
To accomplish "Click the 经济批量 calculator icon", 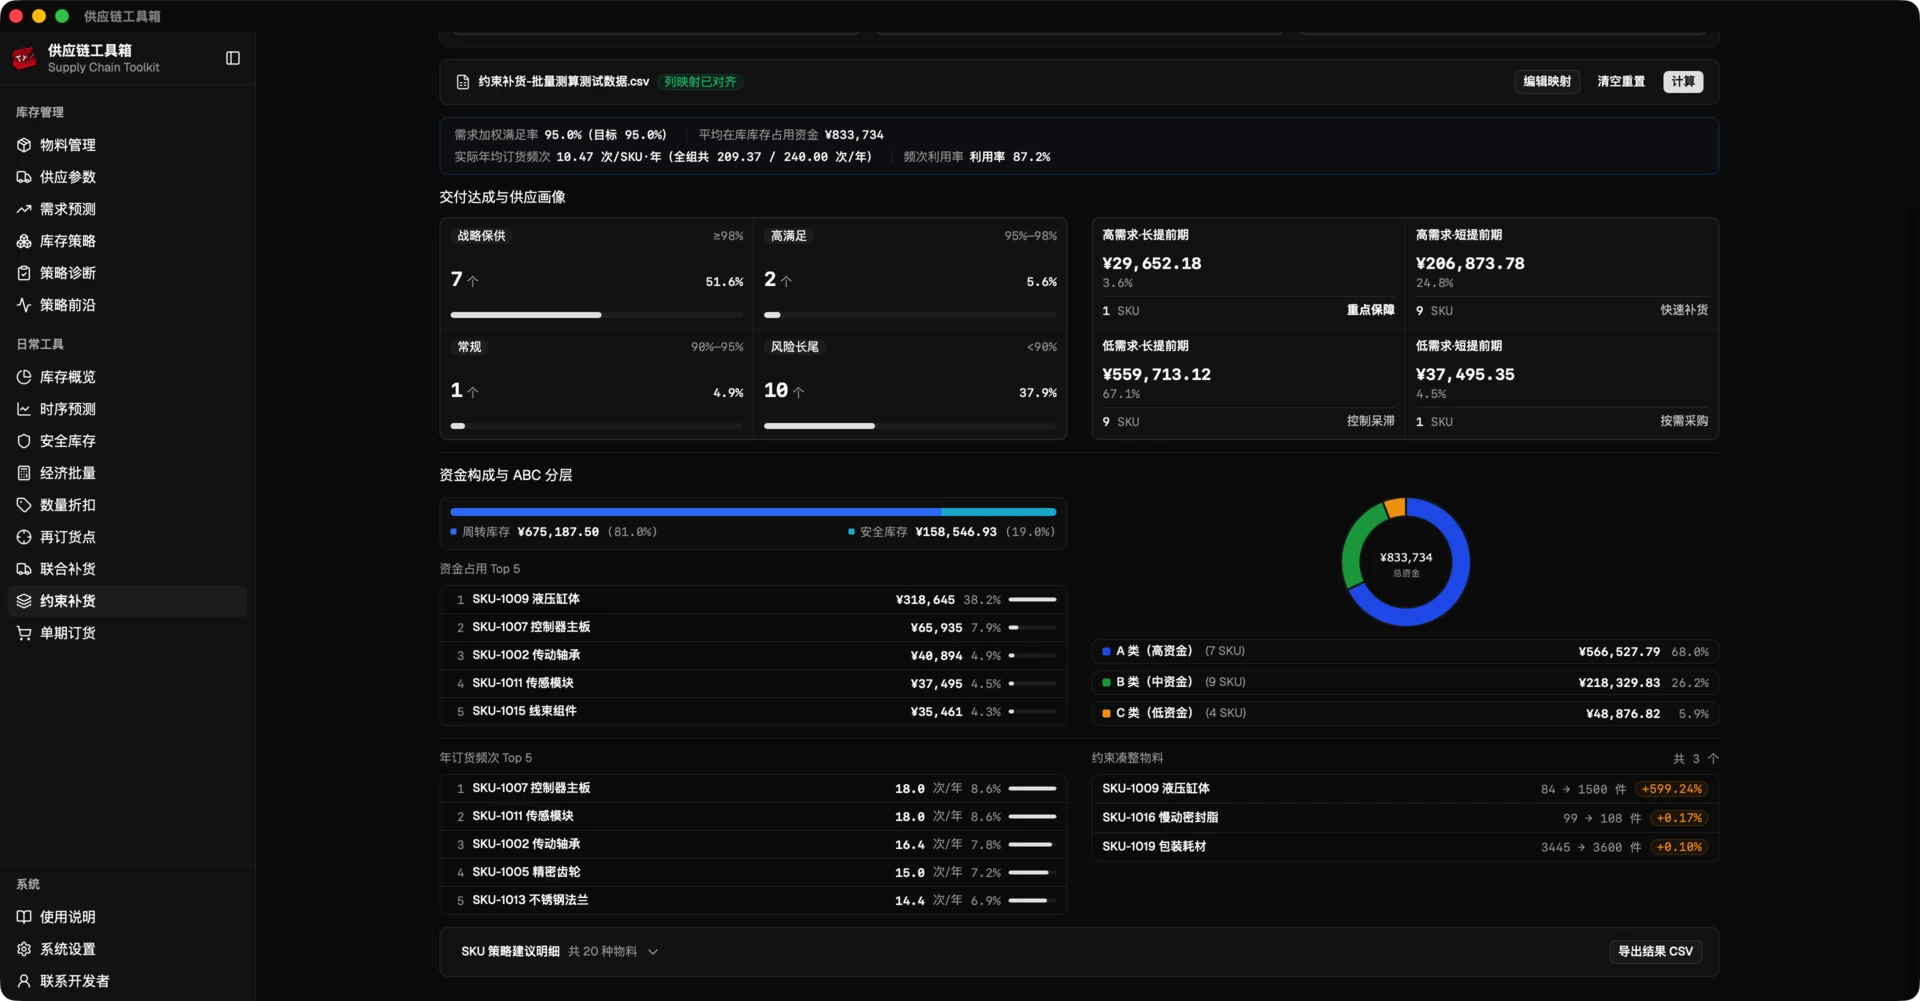I will (24, 473).
